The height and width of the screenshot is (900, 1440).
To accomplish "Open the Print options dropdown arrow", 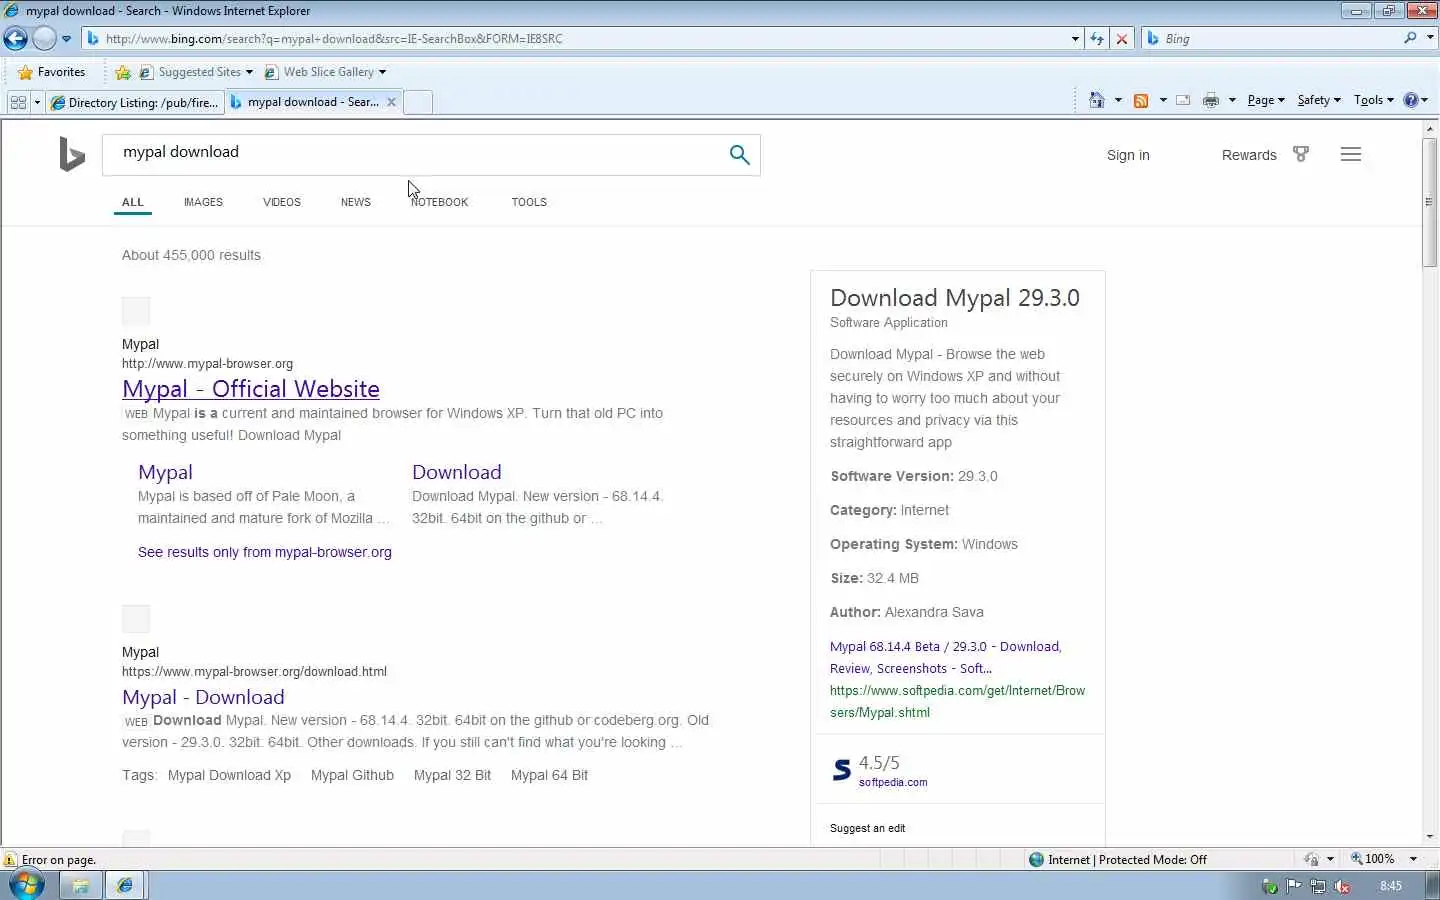I will (x=1232, y=100).
